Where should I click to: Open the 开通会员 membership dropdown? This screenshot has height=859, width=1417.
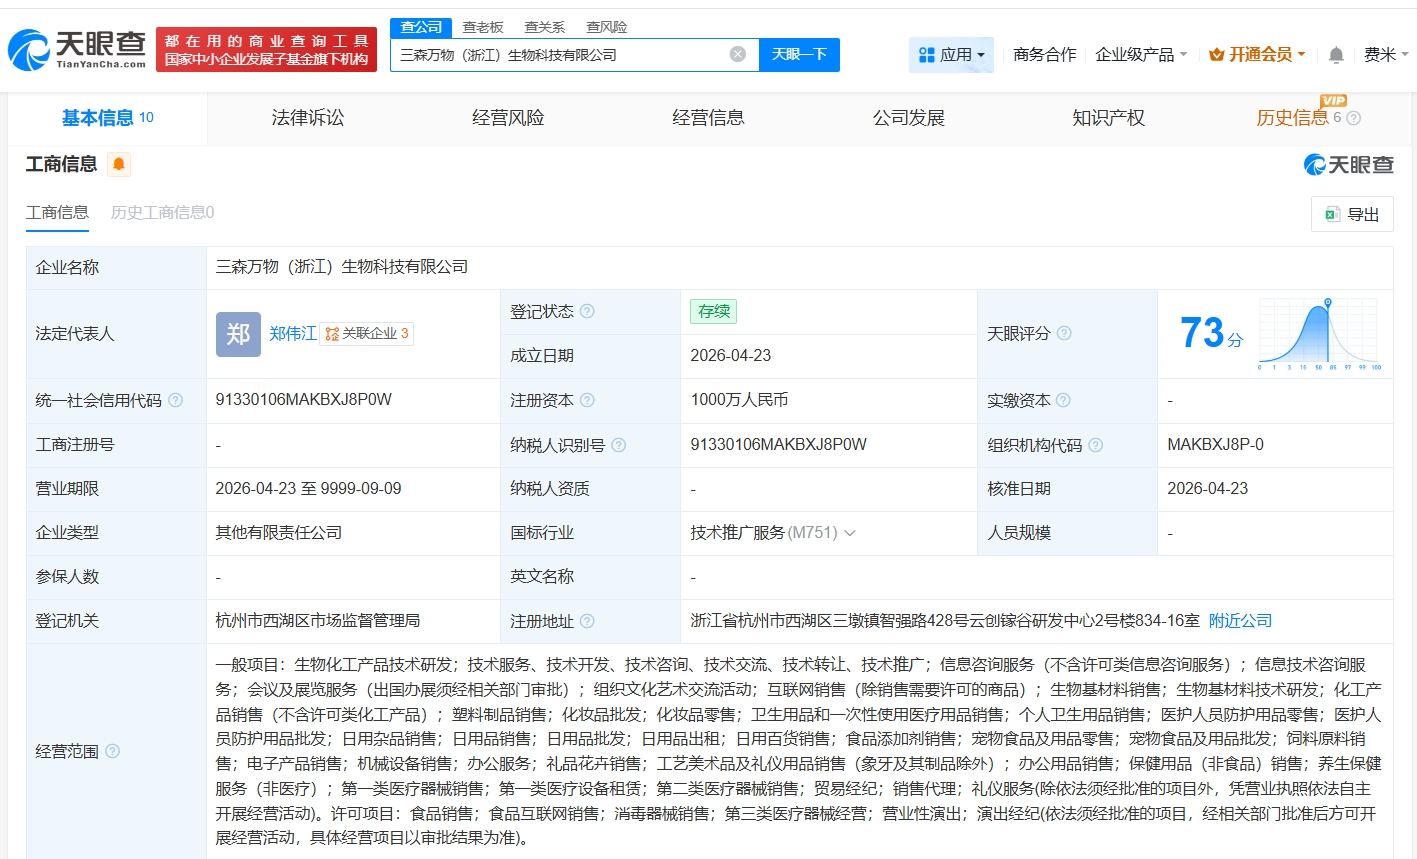click(x=1257, y=55)
